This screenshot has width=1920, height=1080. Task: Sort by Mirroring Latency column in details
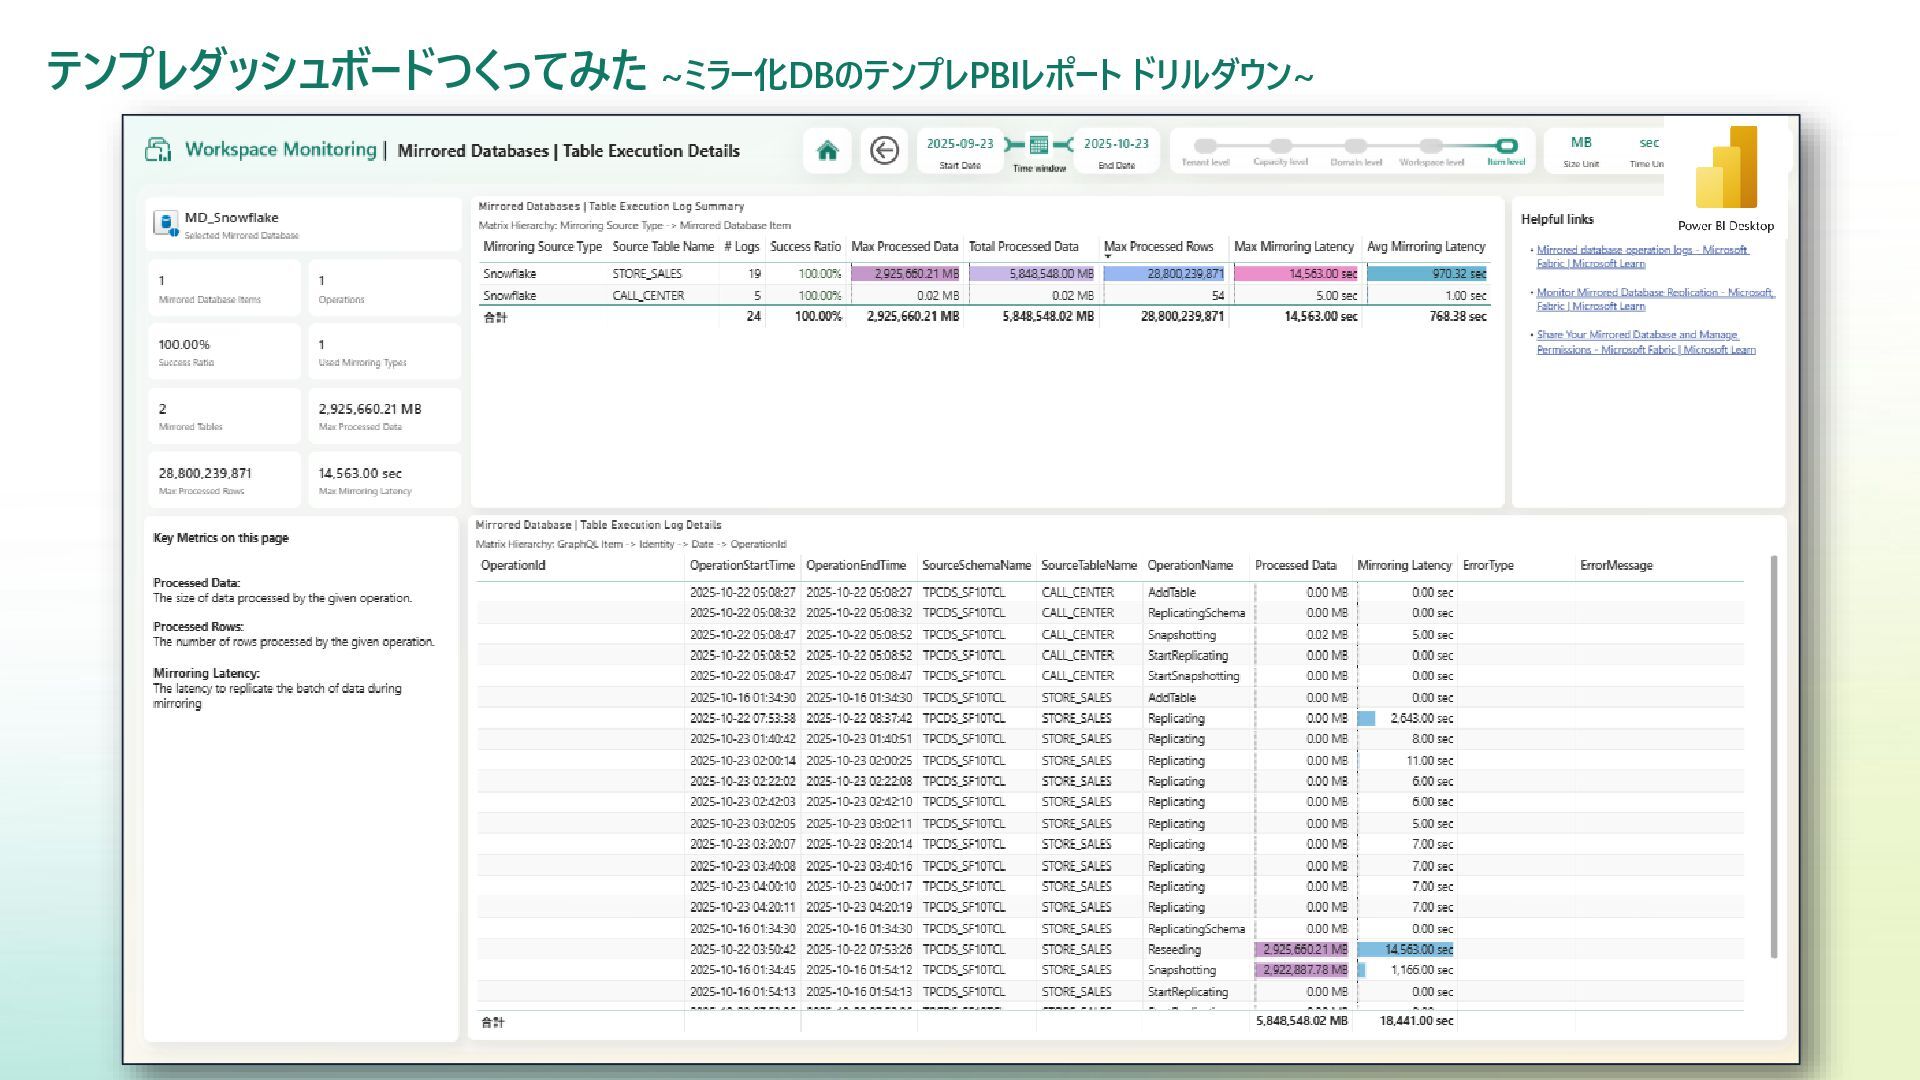1404,566
